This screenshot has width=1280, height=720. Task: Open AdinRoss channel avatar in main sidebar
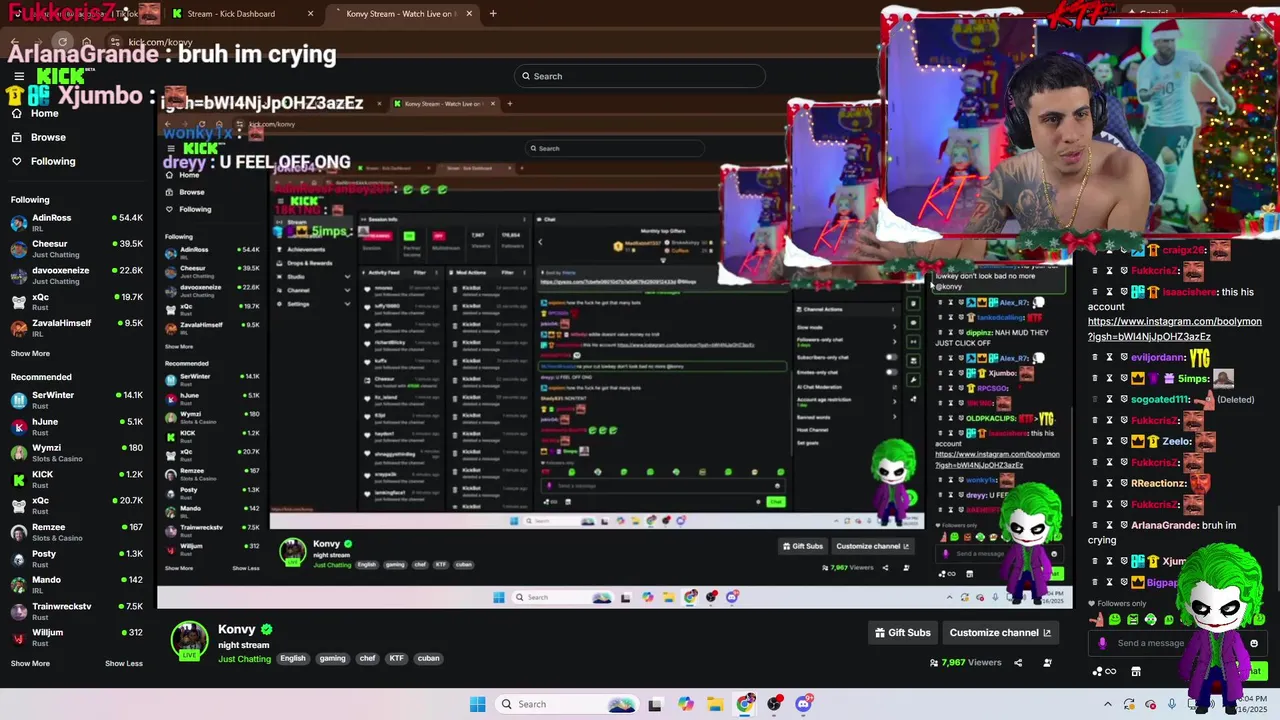click(x=19, y=223)
